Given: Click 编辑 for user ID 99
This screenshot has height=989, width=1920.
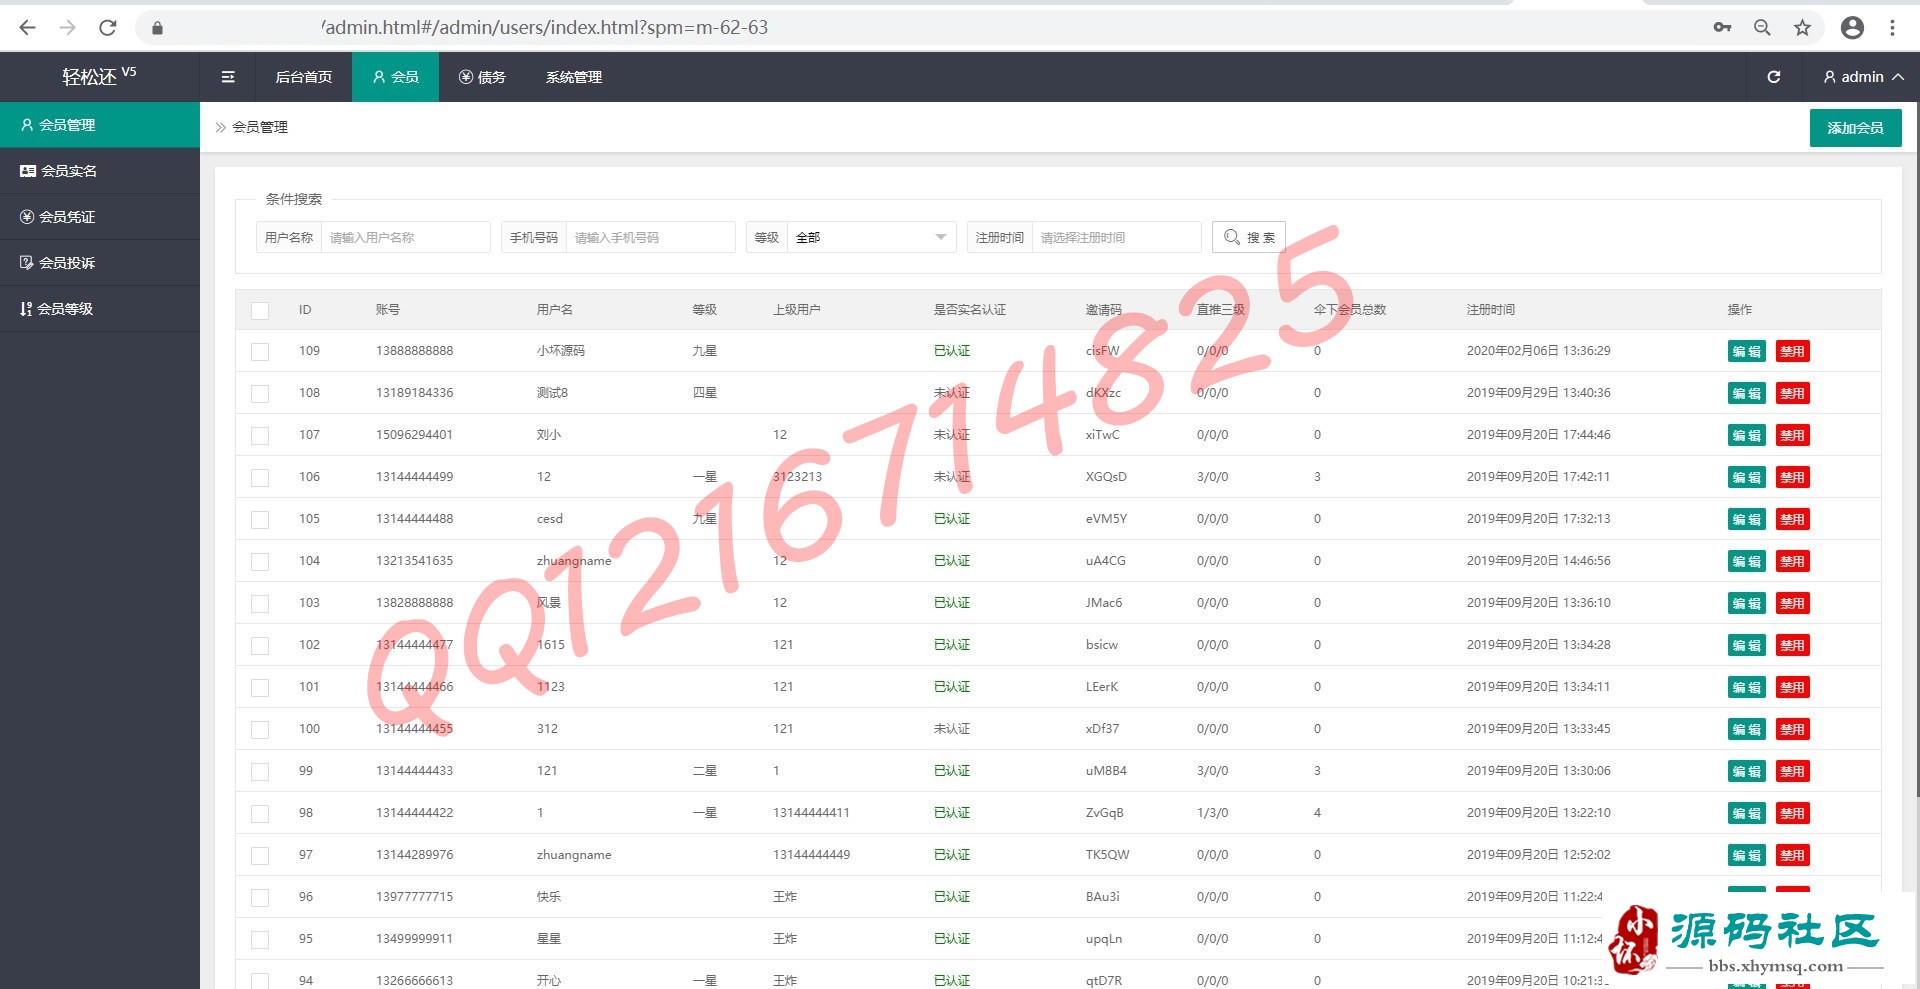Looking at the screenshot, I should click(1746, 771).
